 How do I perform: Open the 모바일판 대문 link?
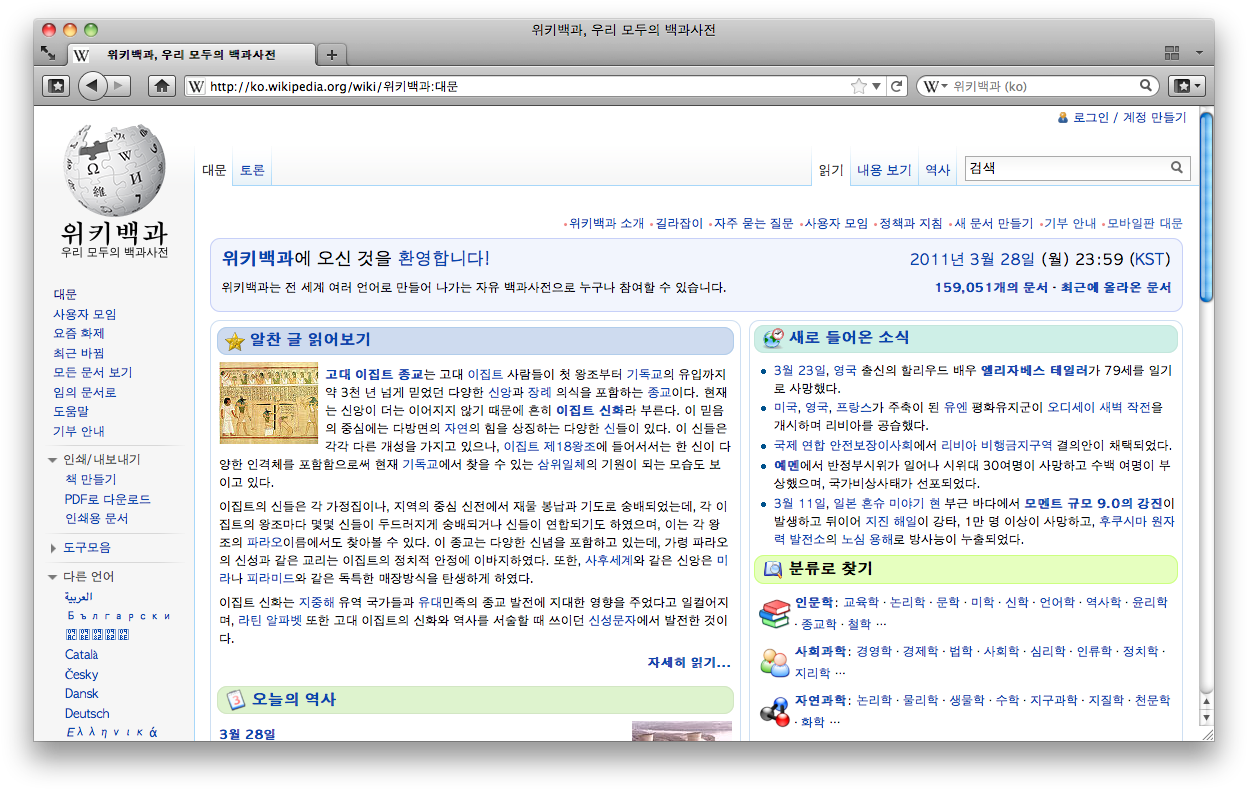pos(1144,223)
